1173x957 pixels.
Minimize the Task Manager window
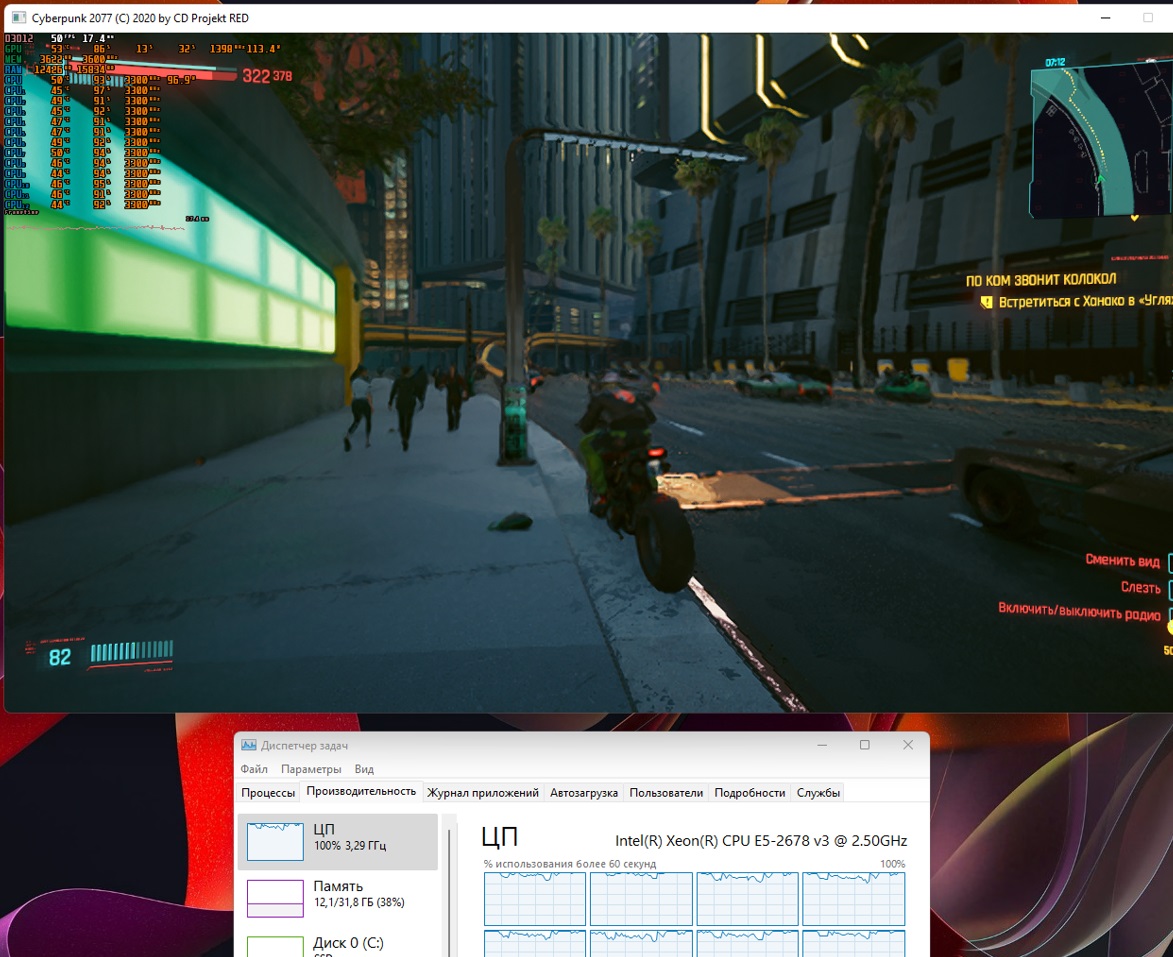pyautogui.click(x=822, y=745)
